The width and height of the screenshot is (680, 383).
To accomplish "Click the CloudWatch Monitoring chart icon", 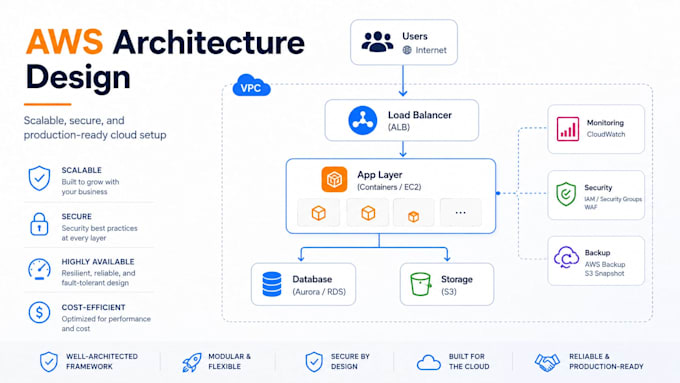I will 568,129.
